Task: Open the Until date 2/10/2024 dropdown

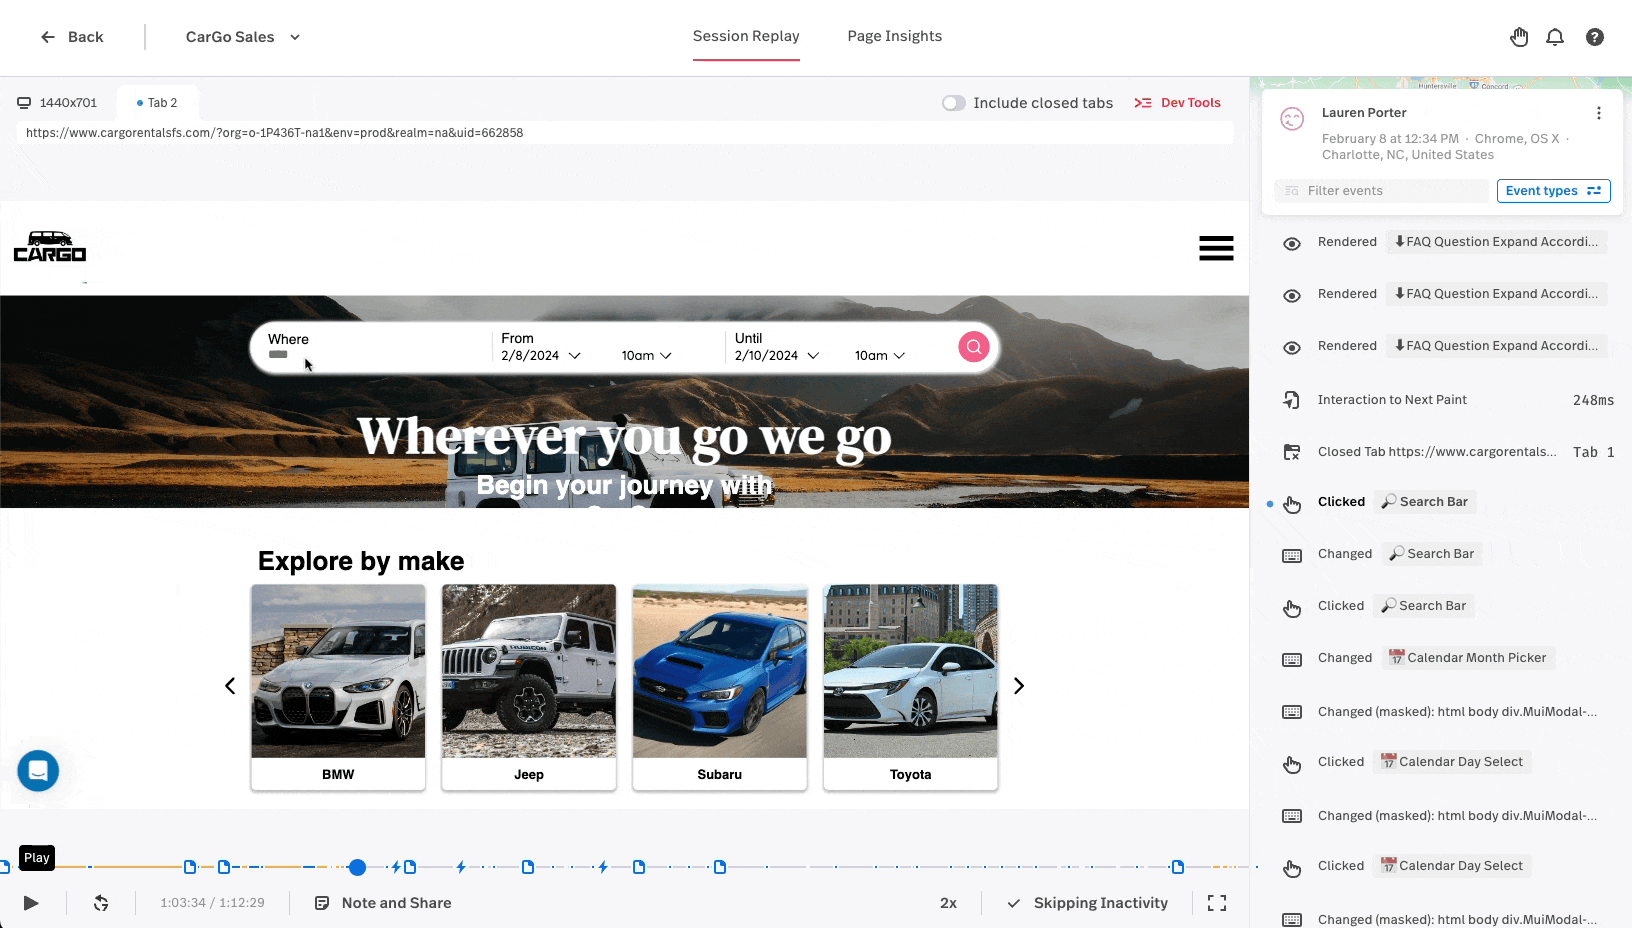Action: tap(776, 356)
